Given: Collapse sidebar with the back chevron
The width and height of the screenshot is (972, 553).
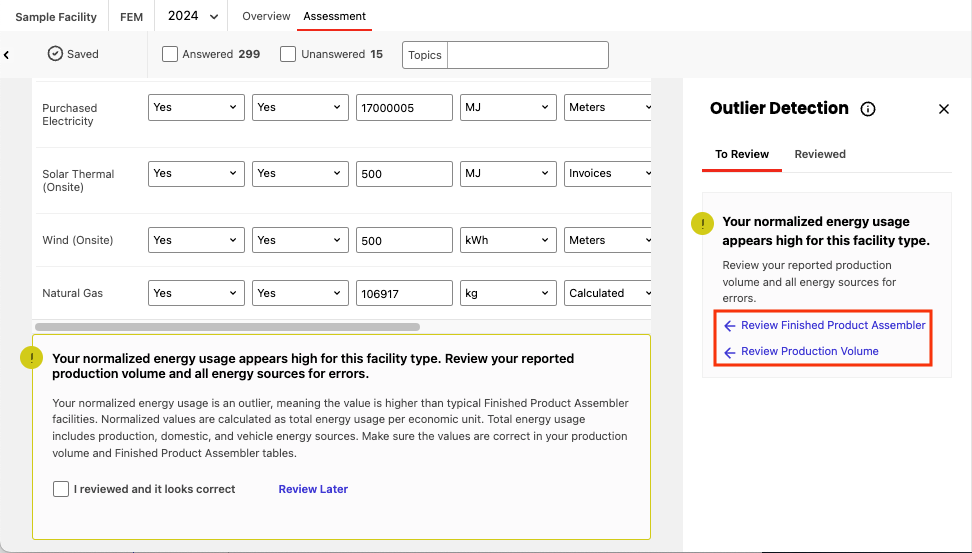Looking at the screenshot, I should pos(7,55).
